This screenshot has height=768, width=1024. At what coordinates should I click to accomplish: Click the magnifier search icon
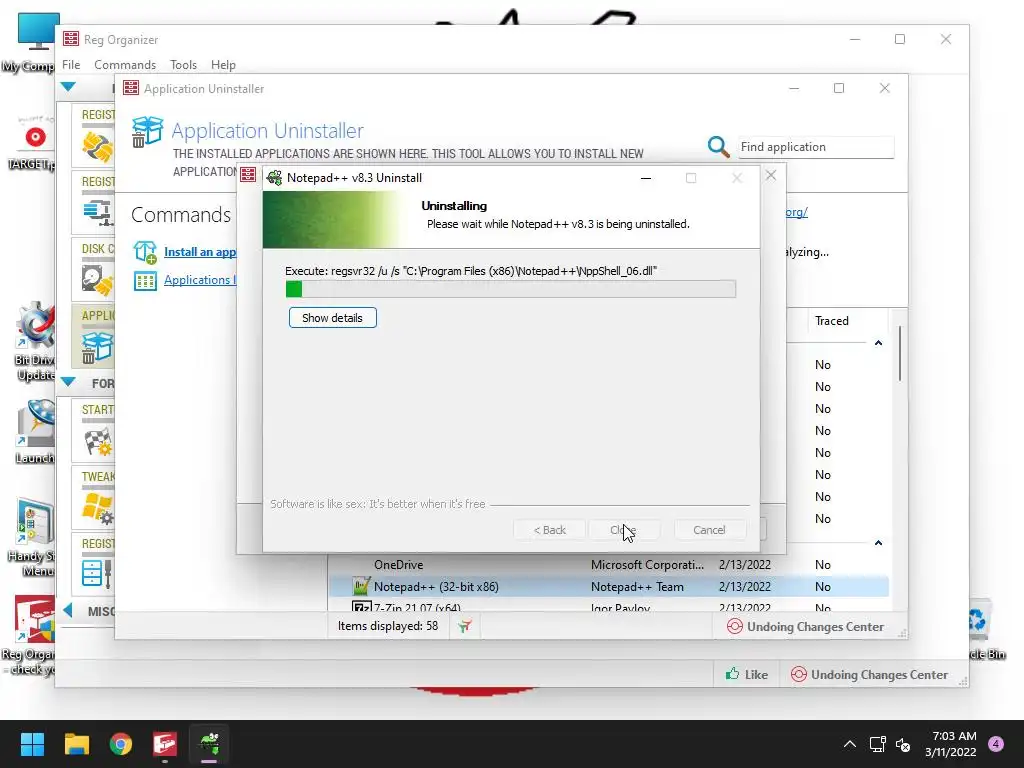coord(718,147)
